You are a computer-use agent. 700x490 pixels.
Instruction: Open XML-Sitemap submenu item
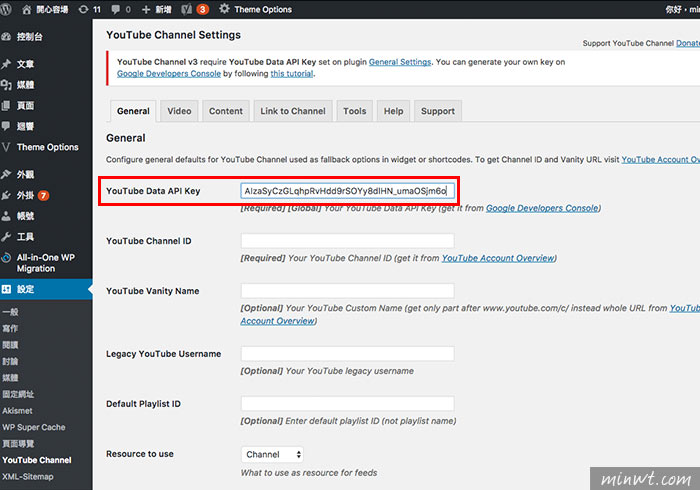coord(28,477)
